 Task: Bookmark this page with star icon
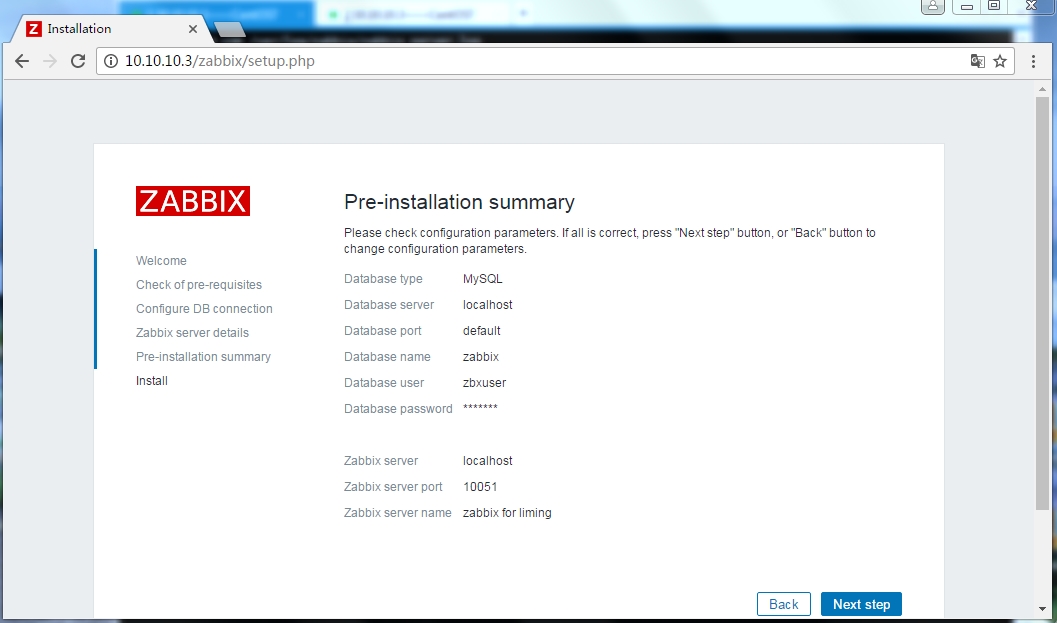pyautogui.click(x=1000, y=61)
